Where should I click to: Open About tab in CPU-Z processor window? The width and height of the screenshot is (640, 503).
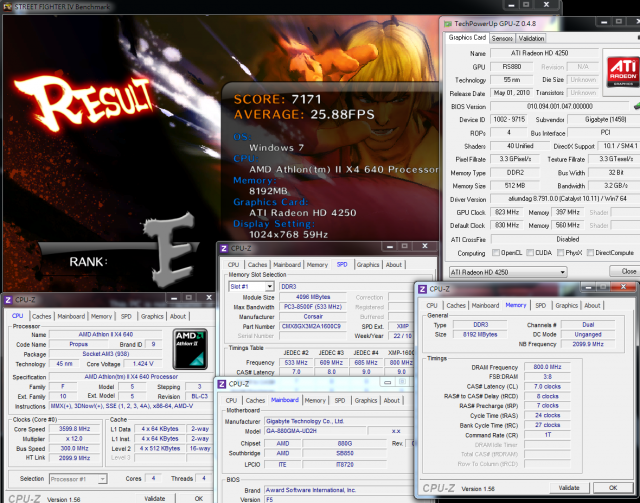point(178,316)
